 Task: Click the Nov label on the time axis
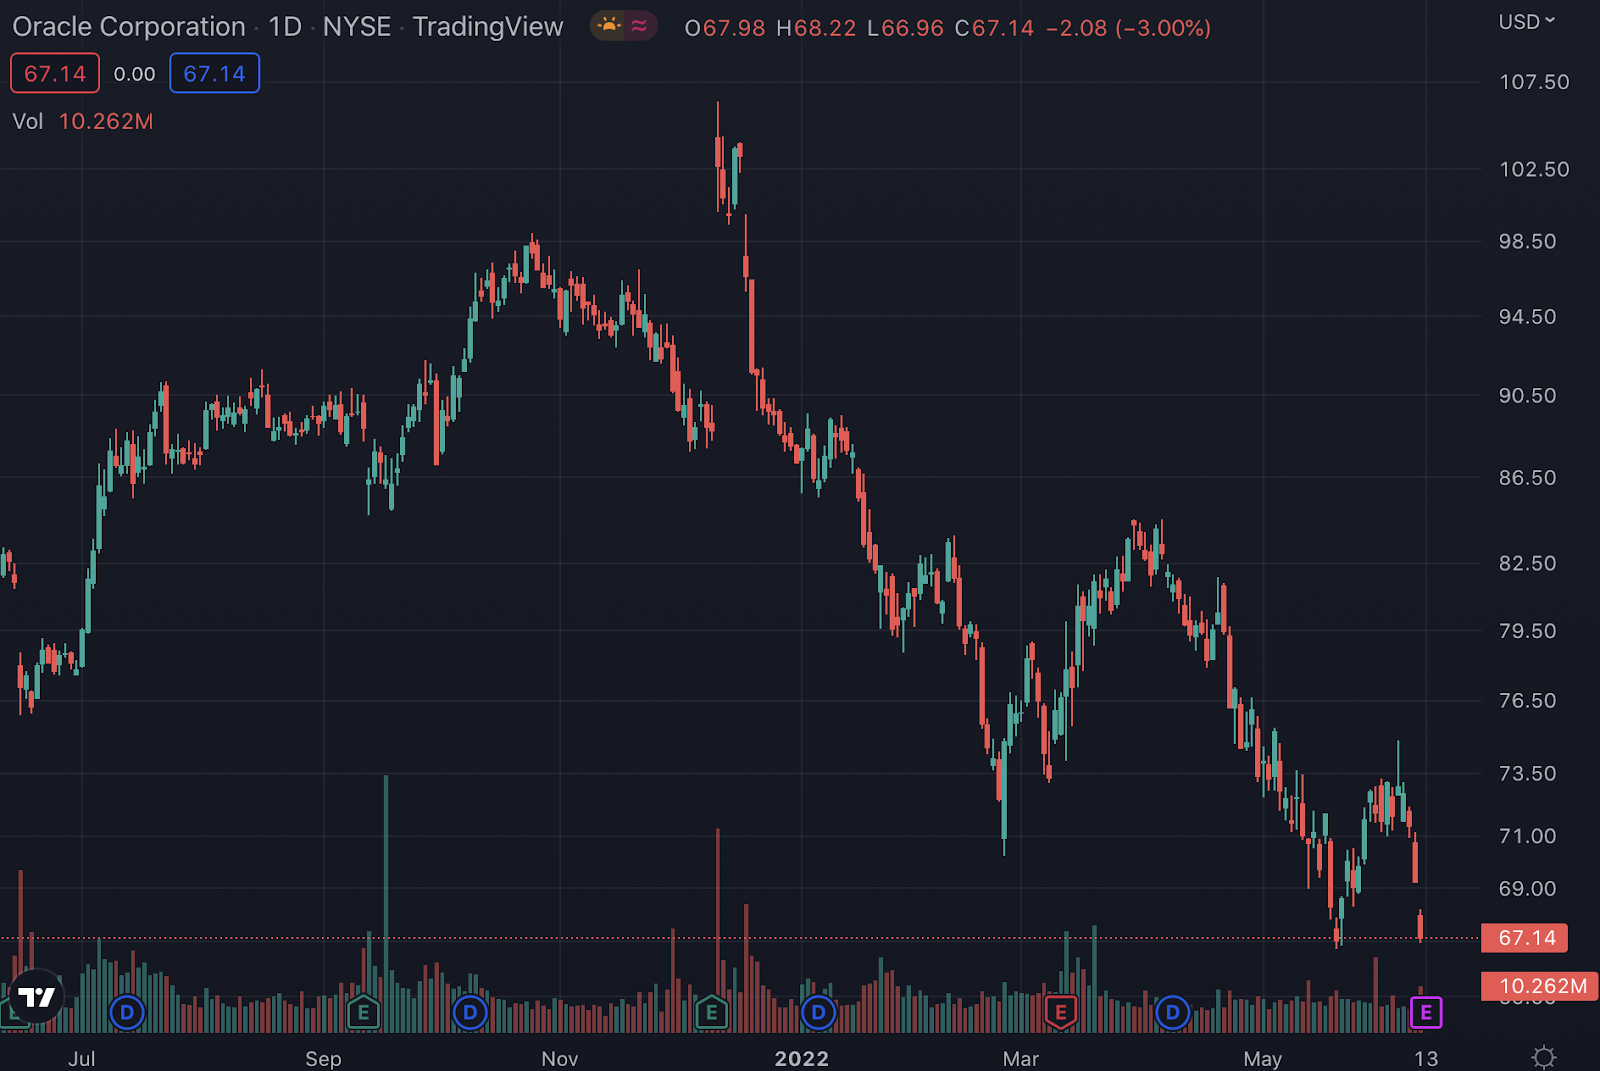click(x=560, y=1058)
